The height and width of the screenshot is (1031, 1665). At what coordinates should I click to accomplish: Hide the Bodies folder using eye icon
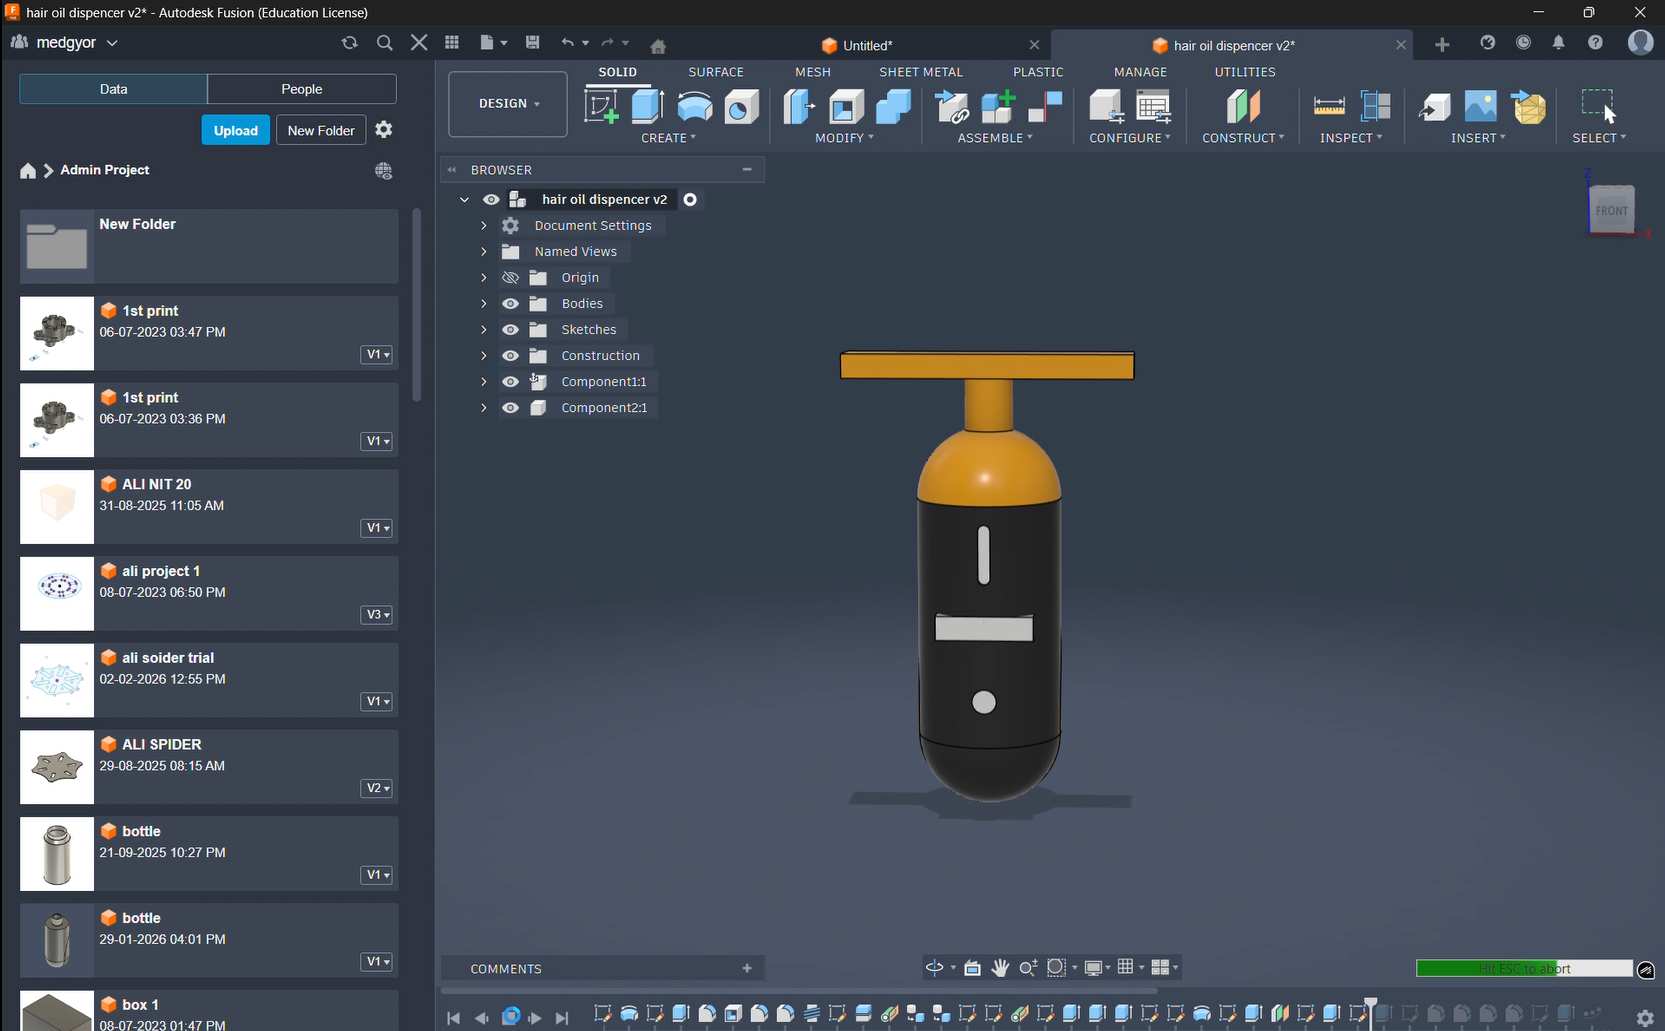tap(510, 303)
